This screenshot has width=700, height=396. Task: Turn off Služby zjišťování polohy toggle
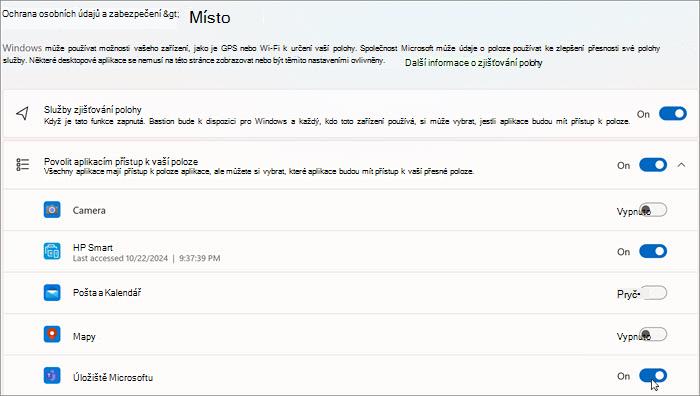coord(673,113)
